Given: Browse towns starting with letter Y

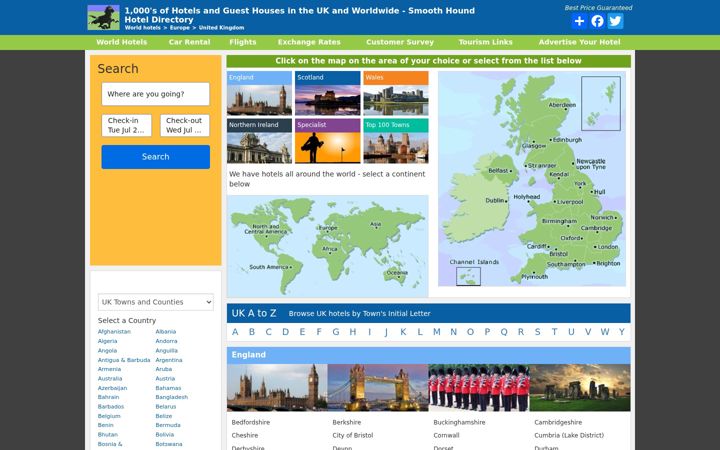Looking at the screenshot, I should 622,332.
